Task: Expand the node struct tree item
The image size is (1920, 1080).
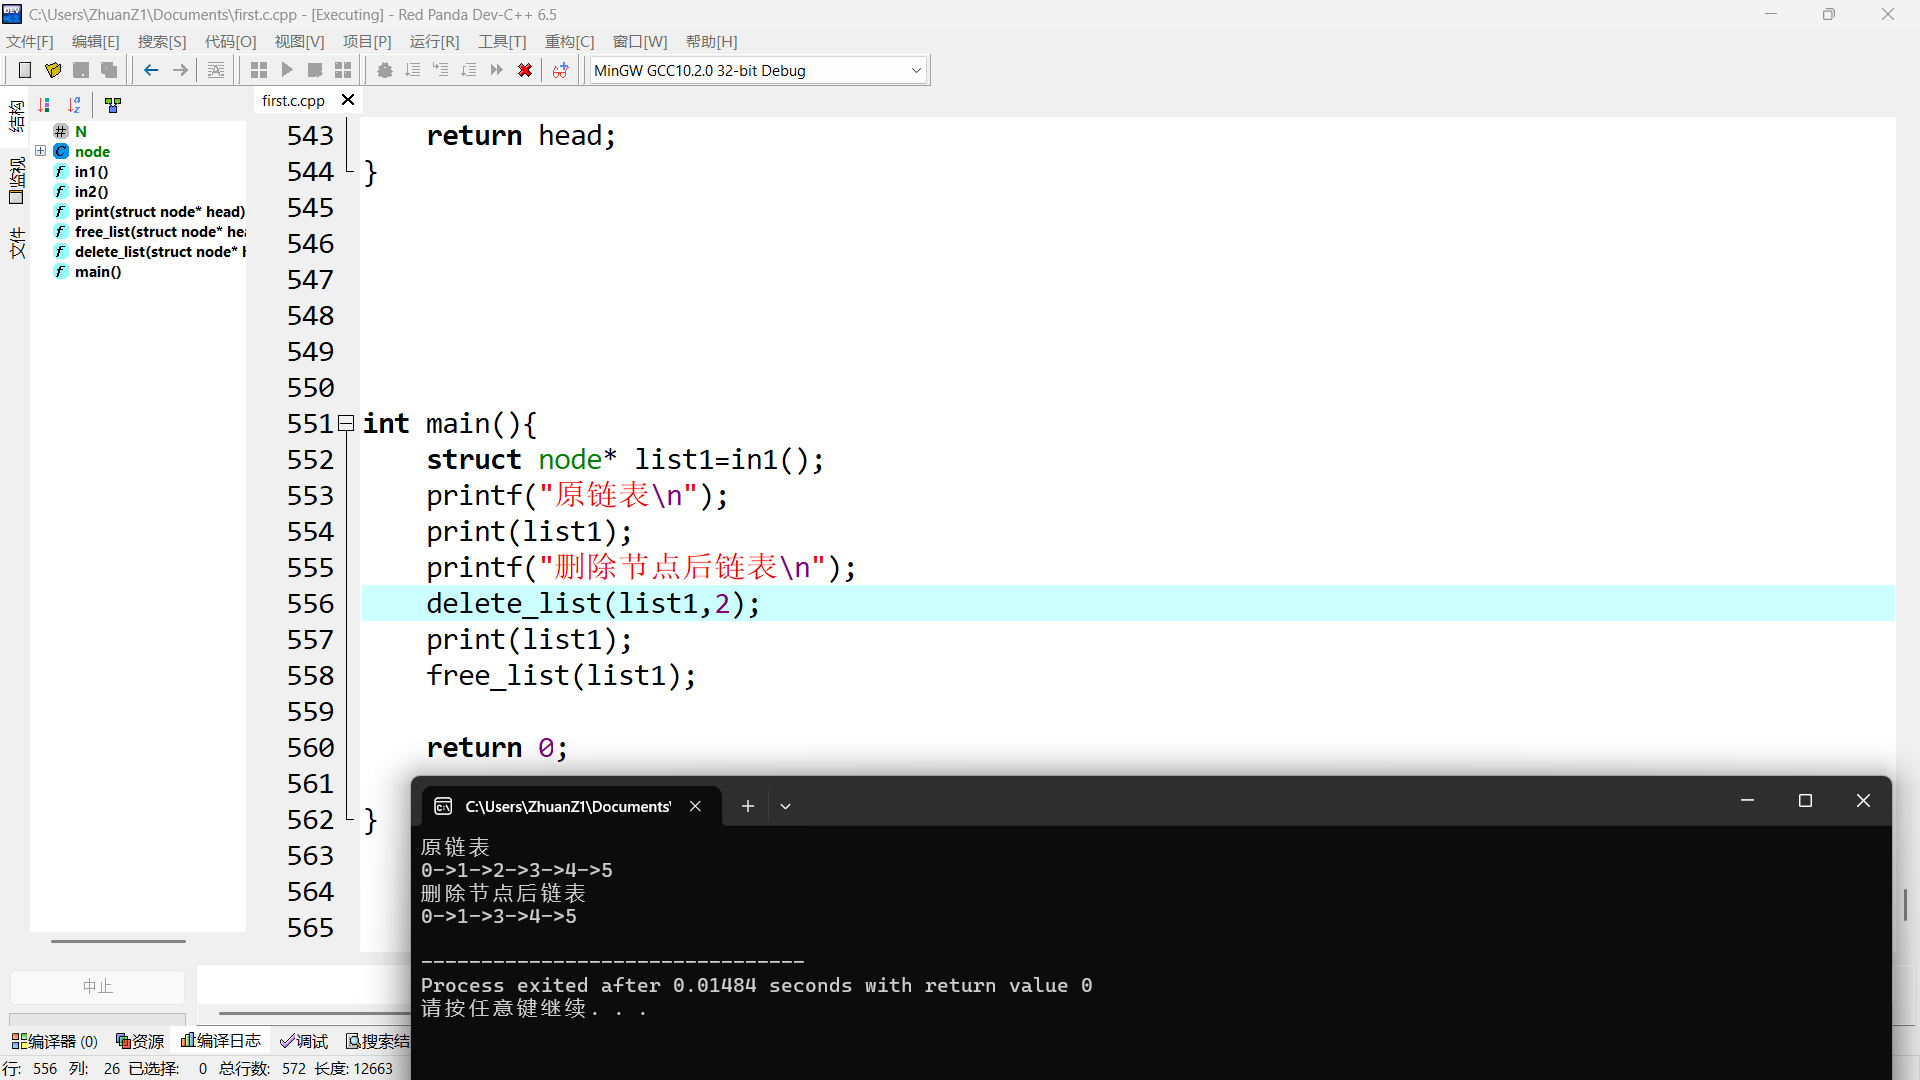Action: [41, 151]
